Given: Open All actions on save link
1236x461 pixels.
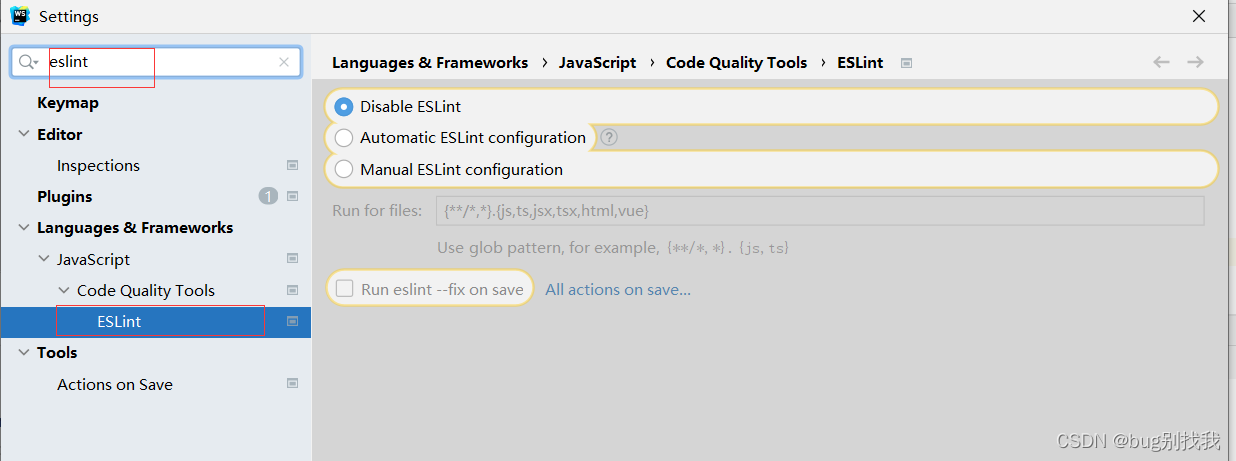Looking at the screenshot, I should click(618, 289).
